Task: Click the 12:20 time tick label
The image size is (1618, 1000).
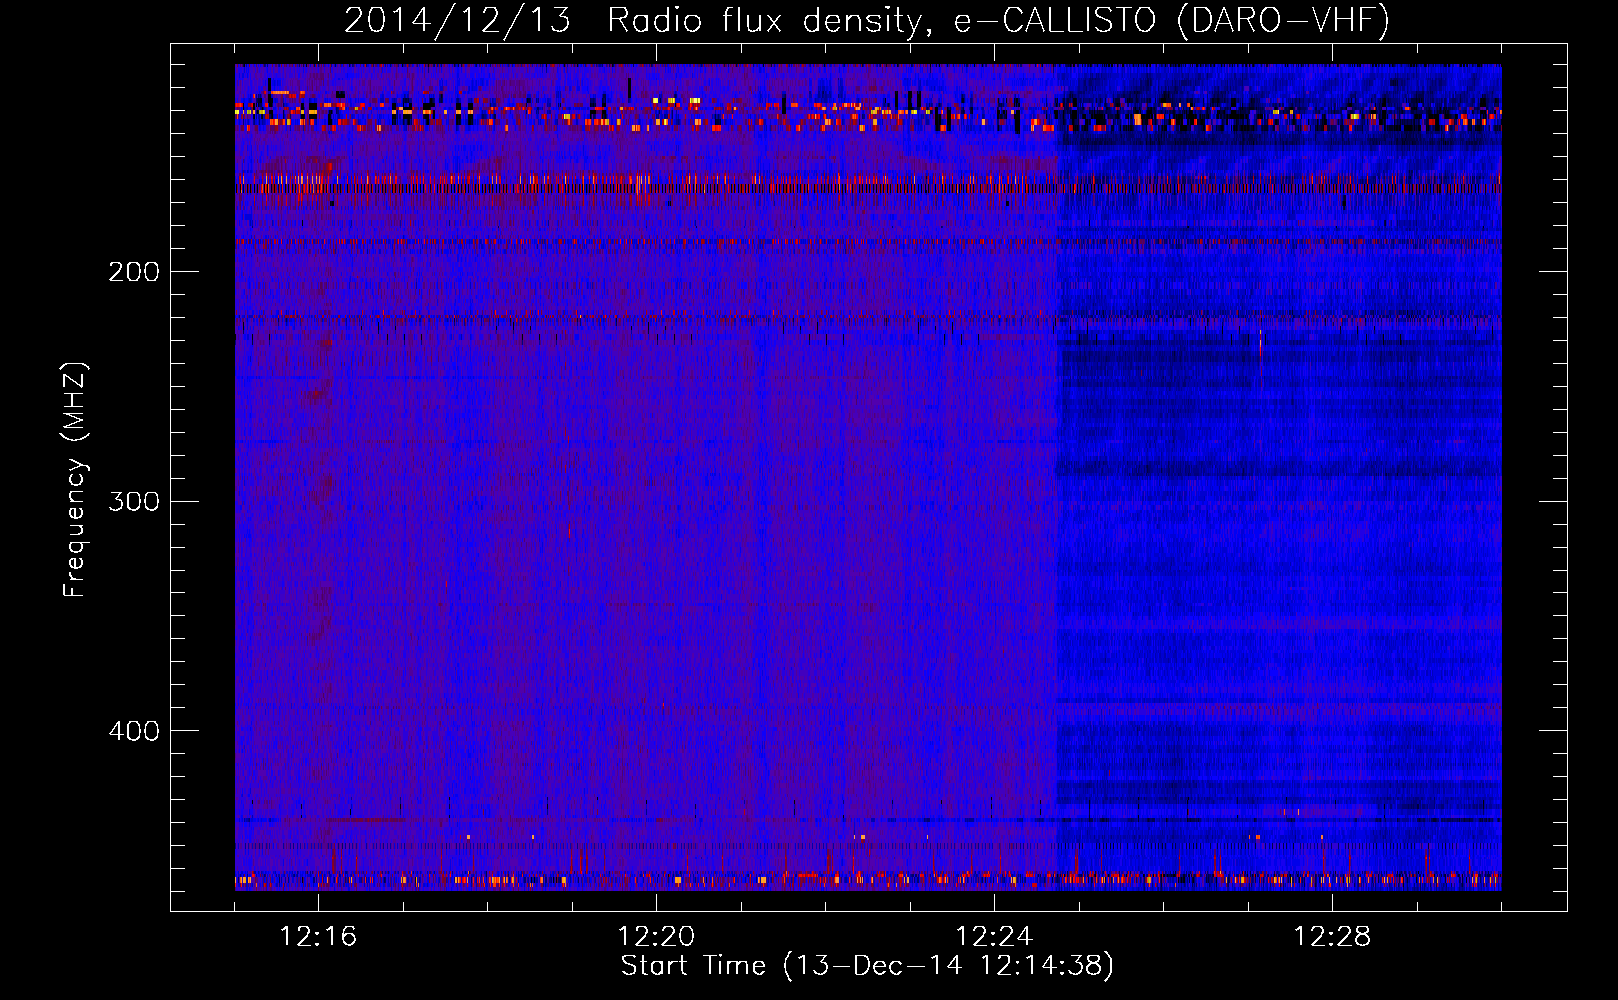Action: (x=656, y=937)
